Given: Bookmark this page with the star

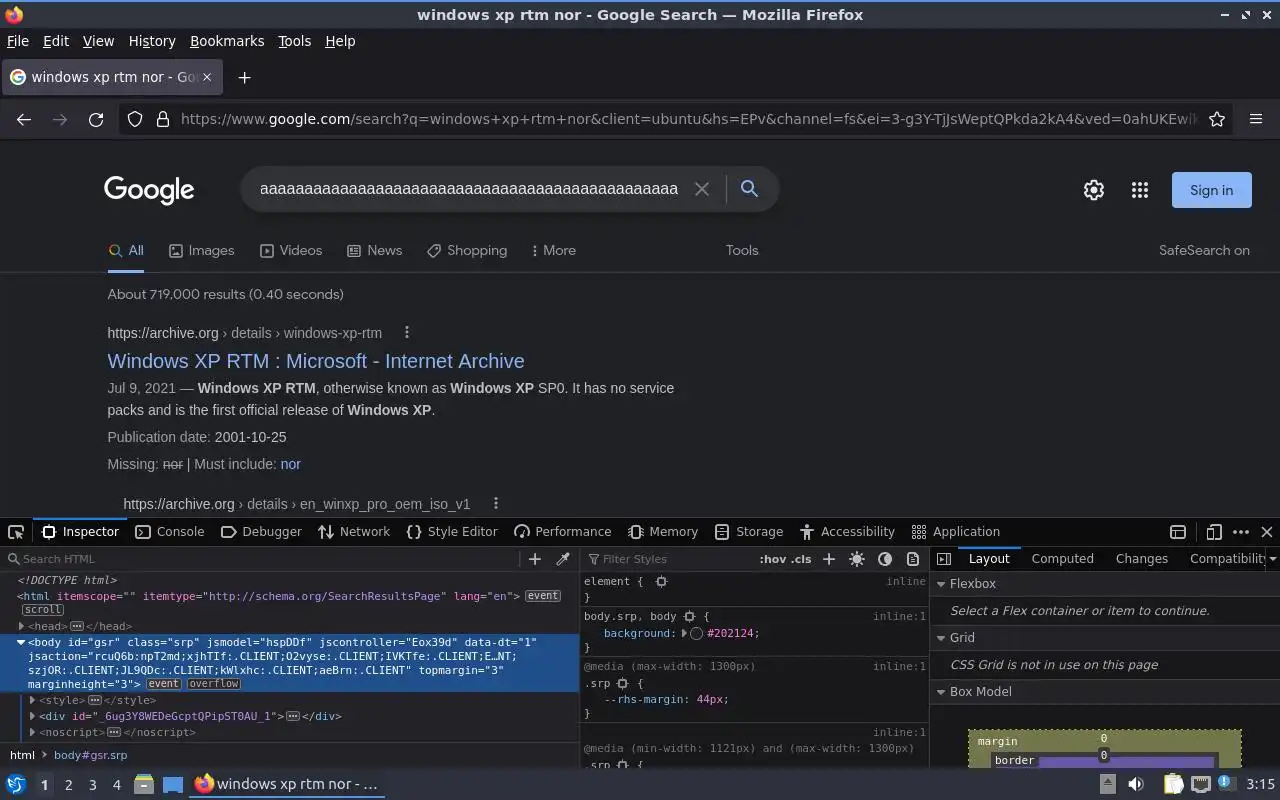Looking at the screenshot, I should tap(1217, 119).
